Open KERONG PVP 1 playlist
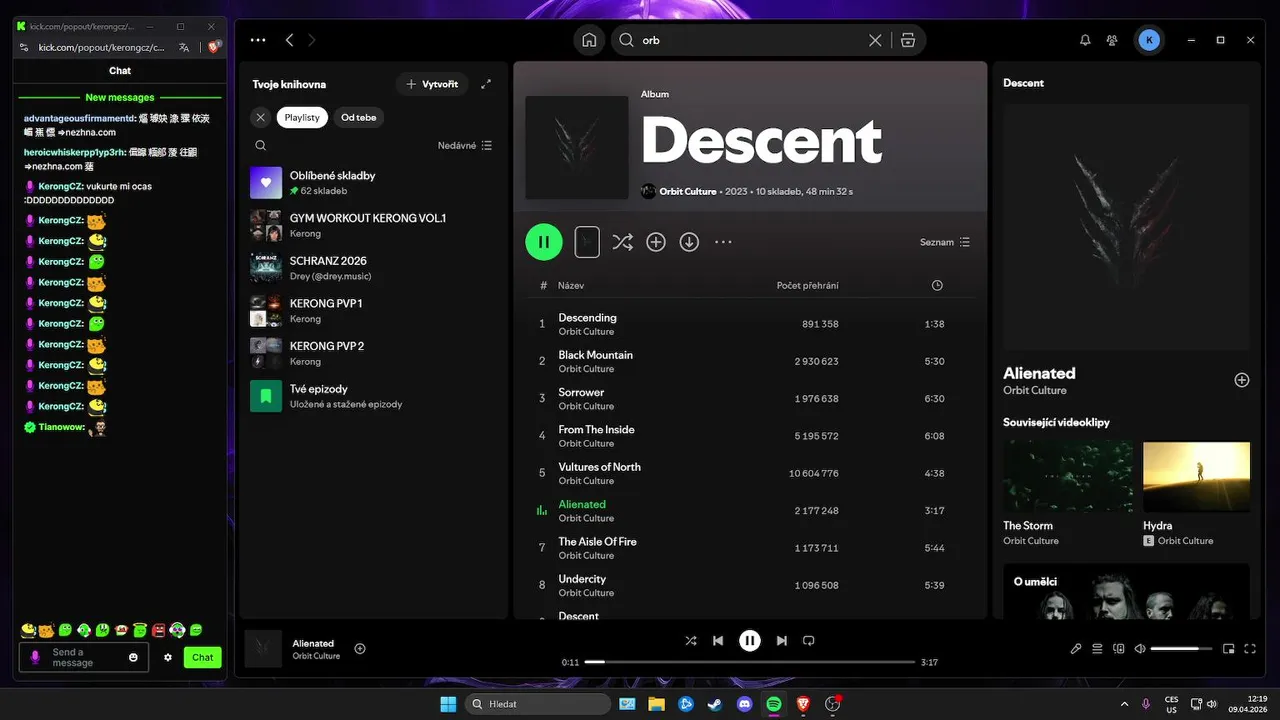Screen dimensions: 1280x720 373,311
